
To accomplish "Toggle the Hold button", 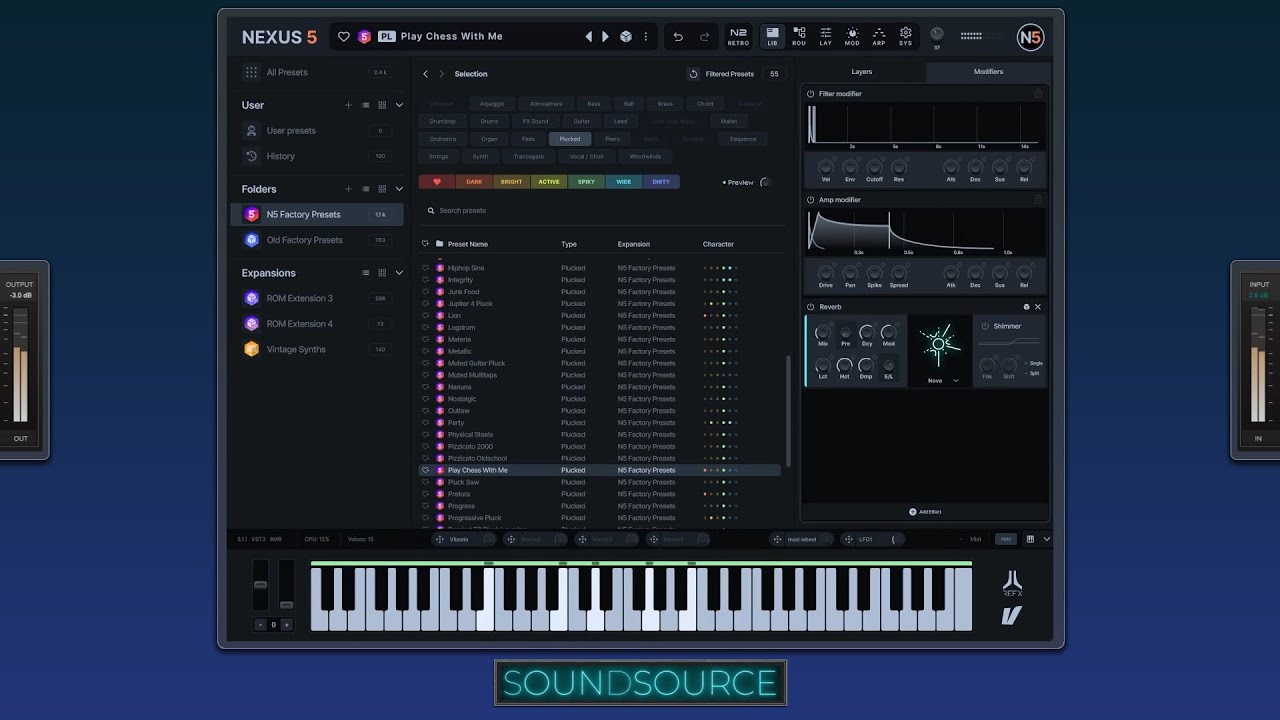I will click(x=1006, y=539).
